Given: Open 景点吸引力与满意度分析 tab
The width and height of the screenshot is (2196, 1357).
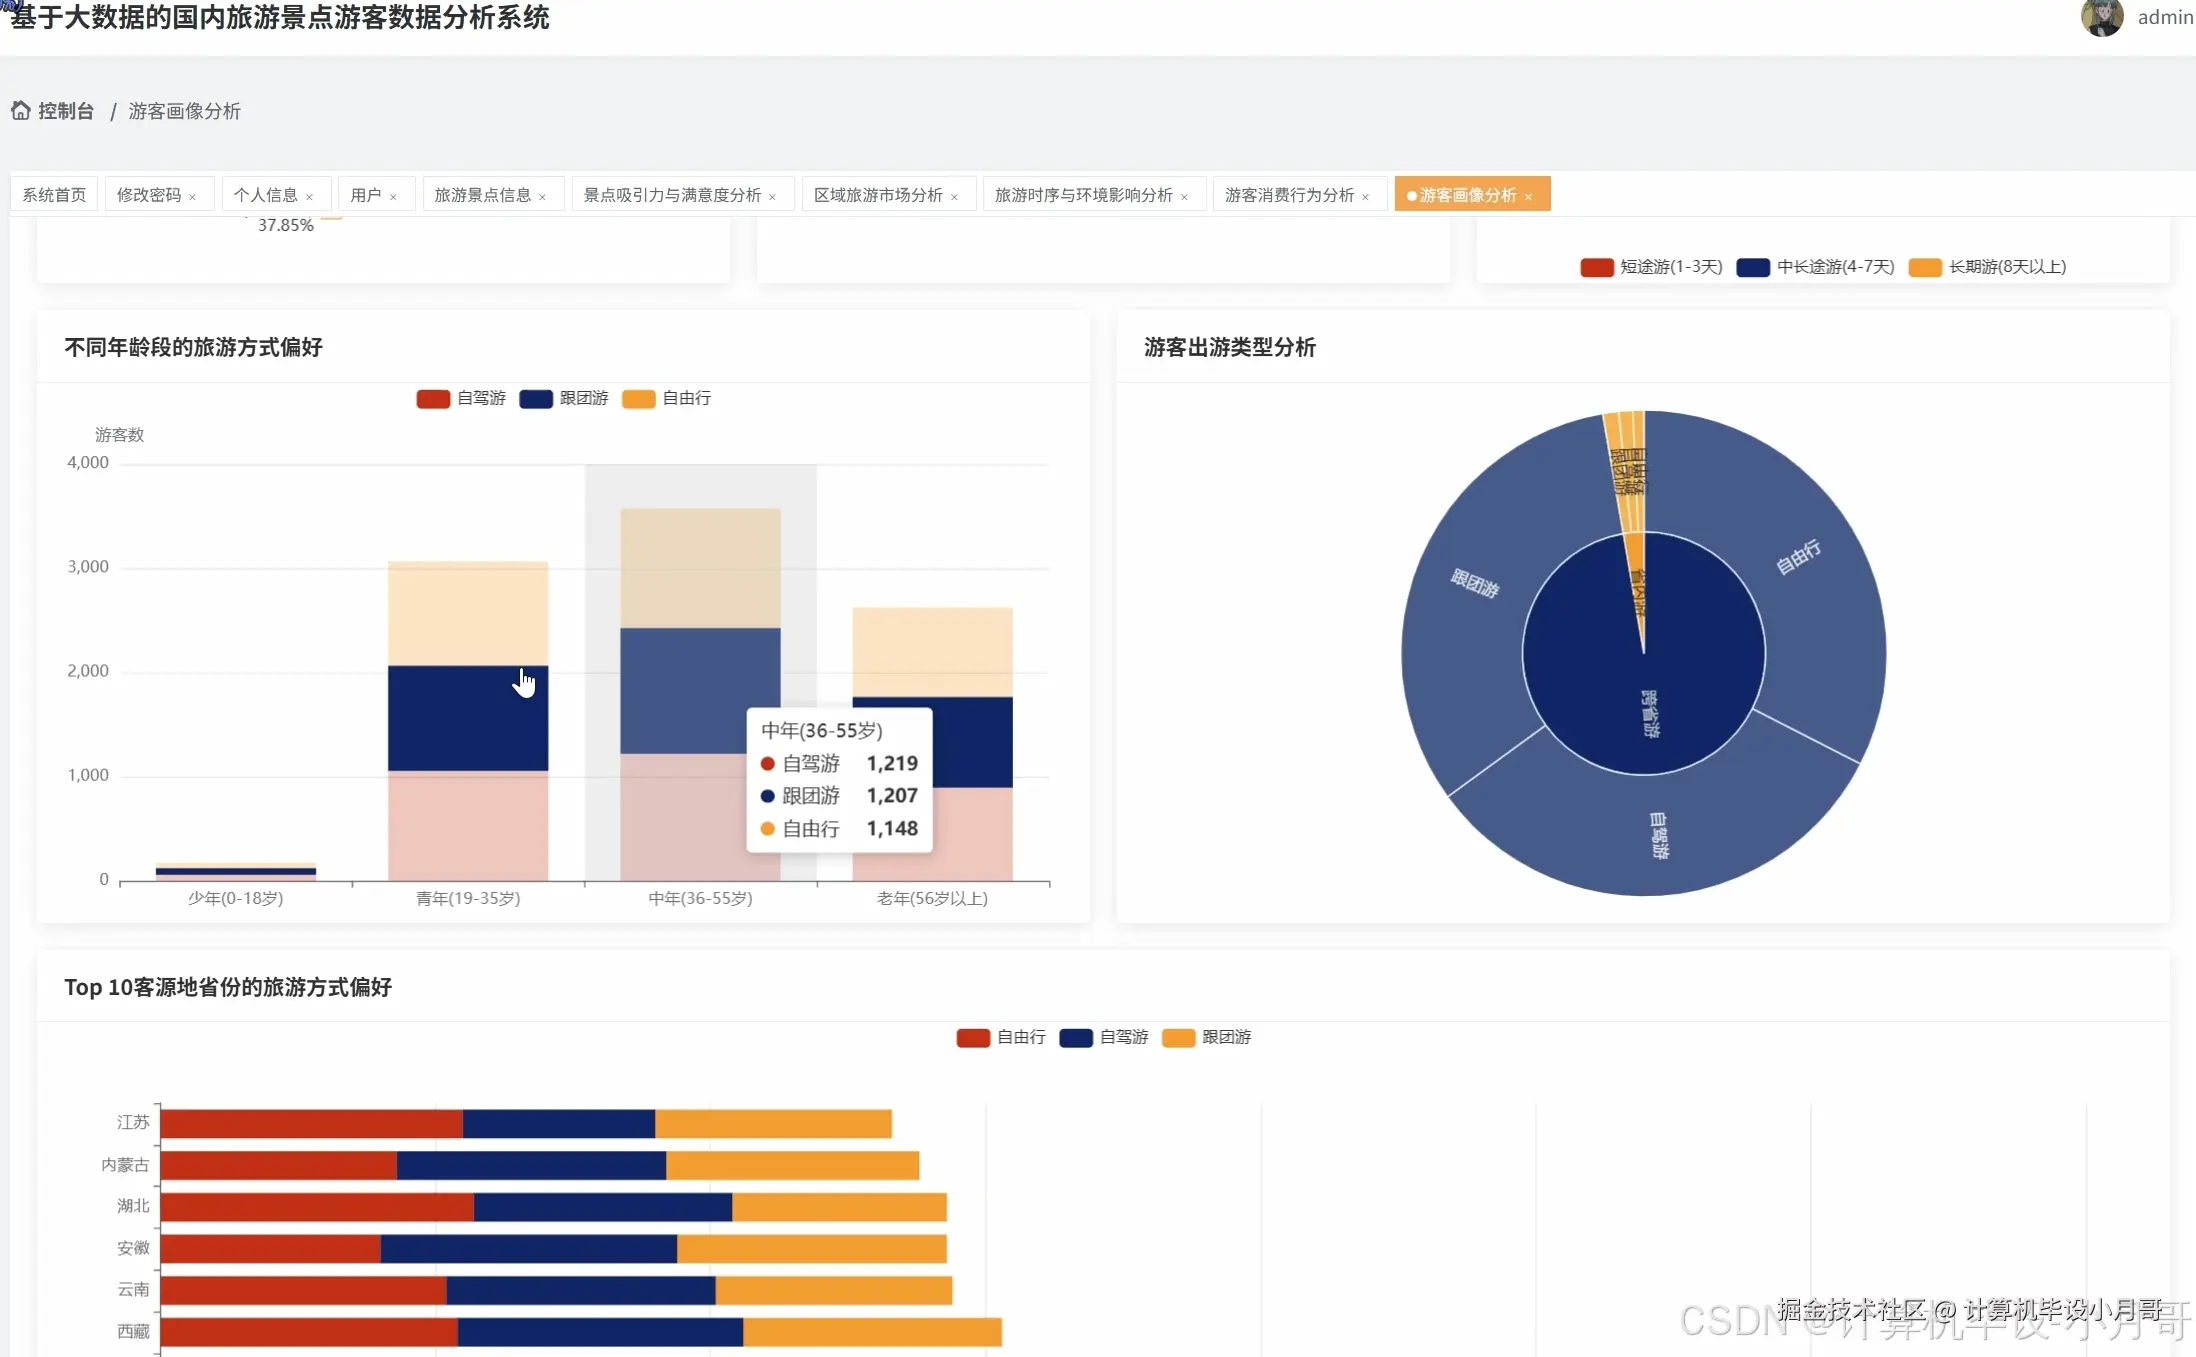Looking at the screenshot, I should tap(672, 195).
